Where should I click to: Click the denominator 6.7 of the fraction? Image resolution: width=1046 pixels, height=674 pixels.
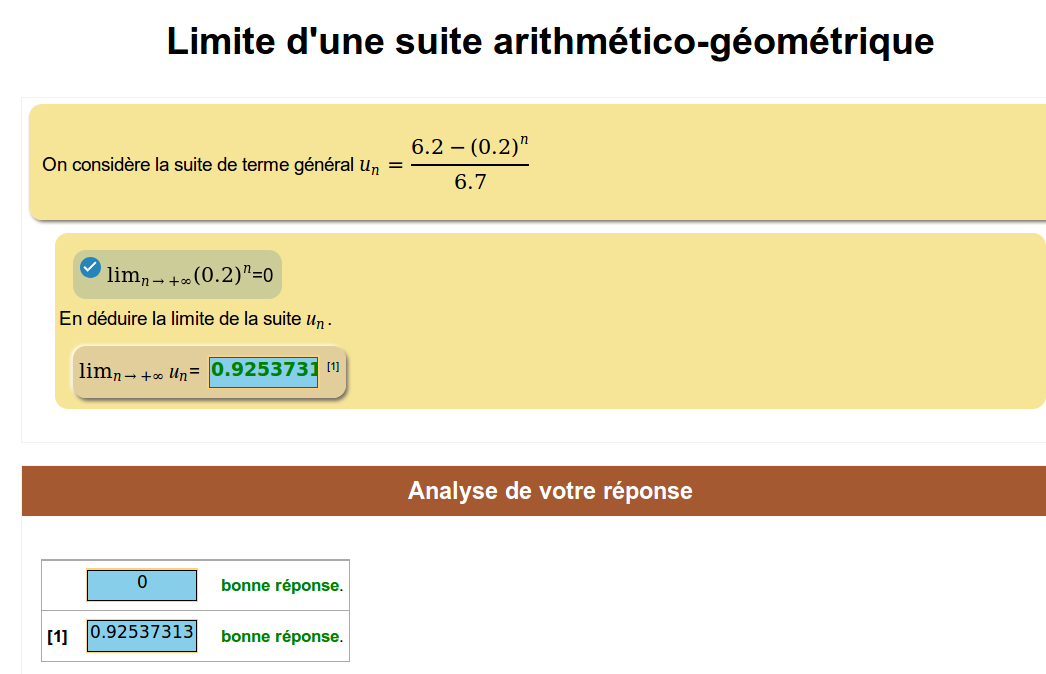click(470, 182)
